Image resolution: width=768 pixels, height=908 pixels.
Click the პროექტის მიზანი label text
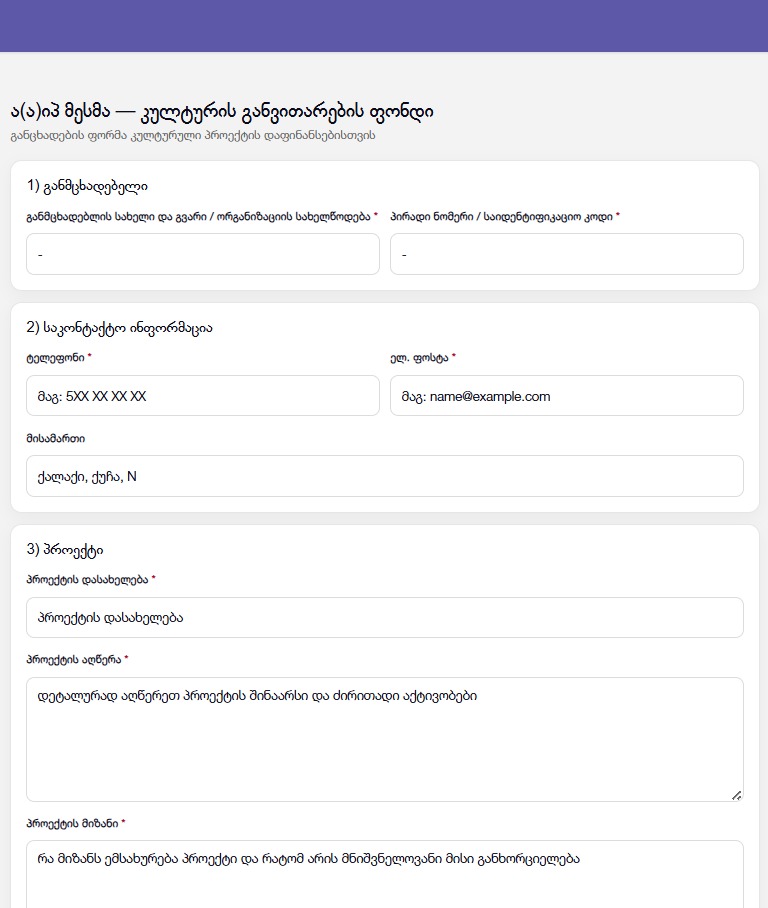72,823
